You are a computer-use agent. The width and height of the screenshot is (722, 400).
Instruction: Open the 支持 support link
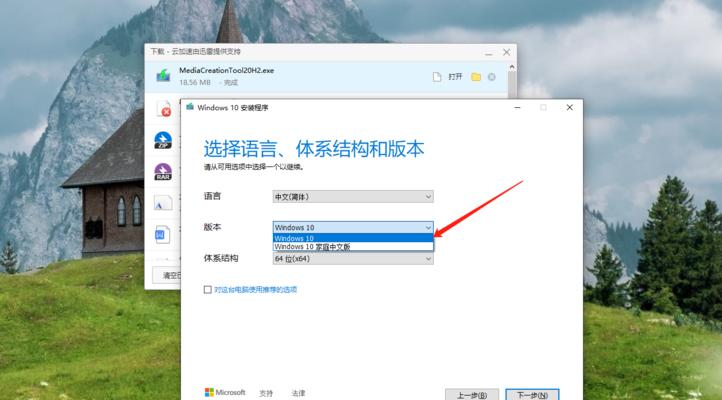click(266, 393)
